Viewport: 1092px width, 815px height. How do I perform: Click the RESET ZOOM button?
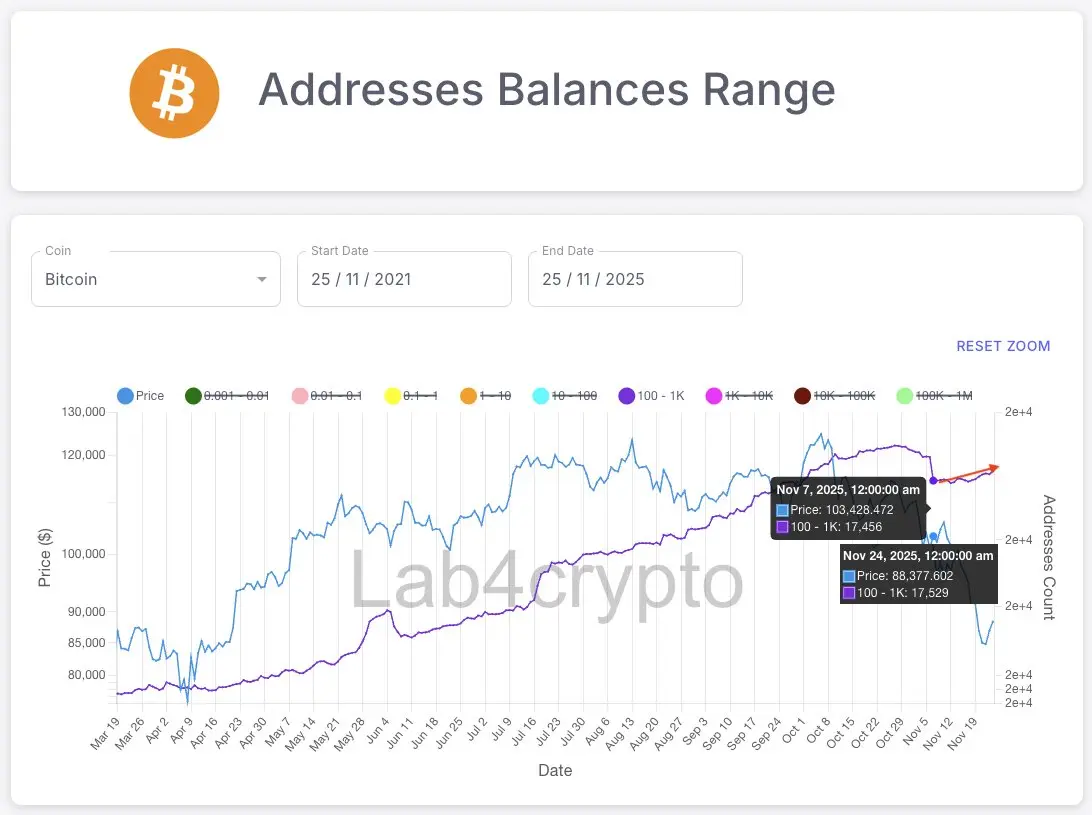[x=1003, y=346]
